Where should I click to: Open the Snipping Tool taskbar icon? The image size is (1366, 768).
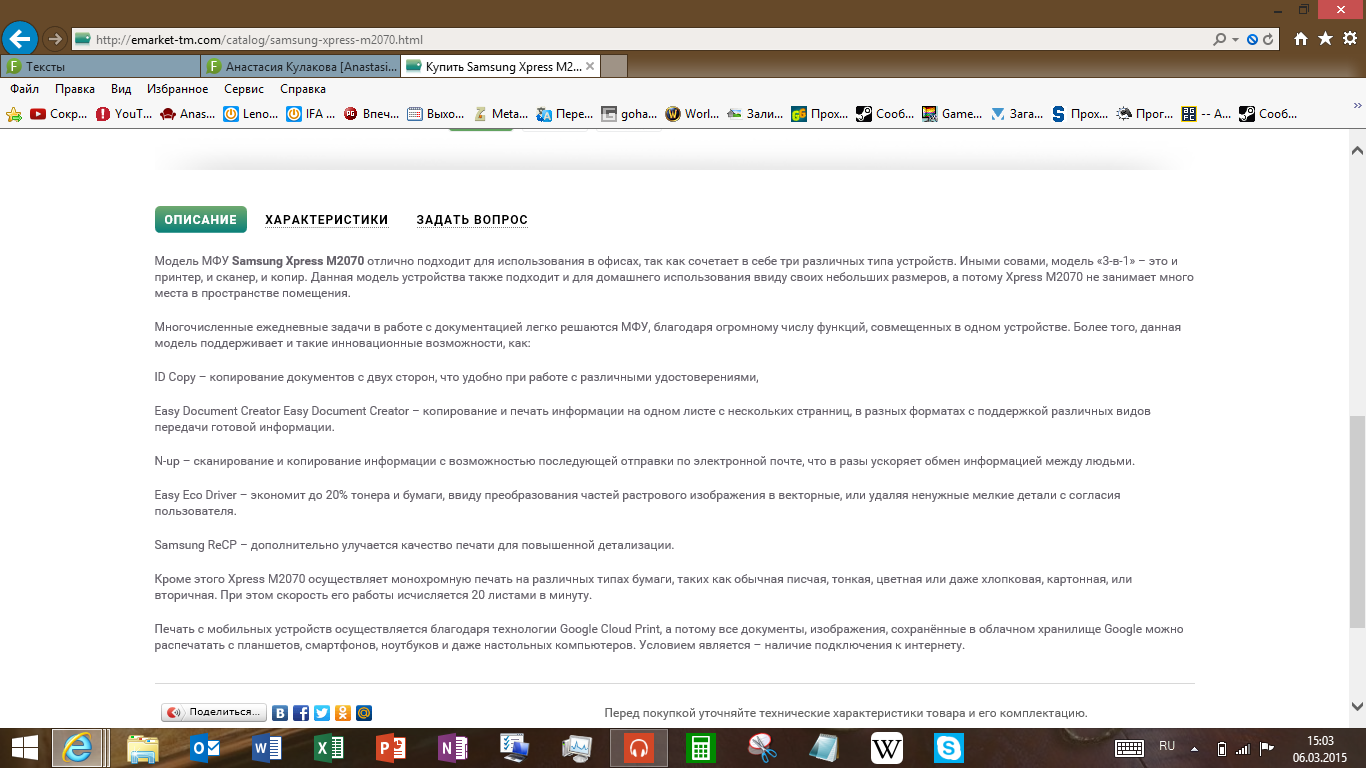pyautogui.click(x=762, y=748)
